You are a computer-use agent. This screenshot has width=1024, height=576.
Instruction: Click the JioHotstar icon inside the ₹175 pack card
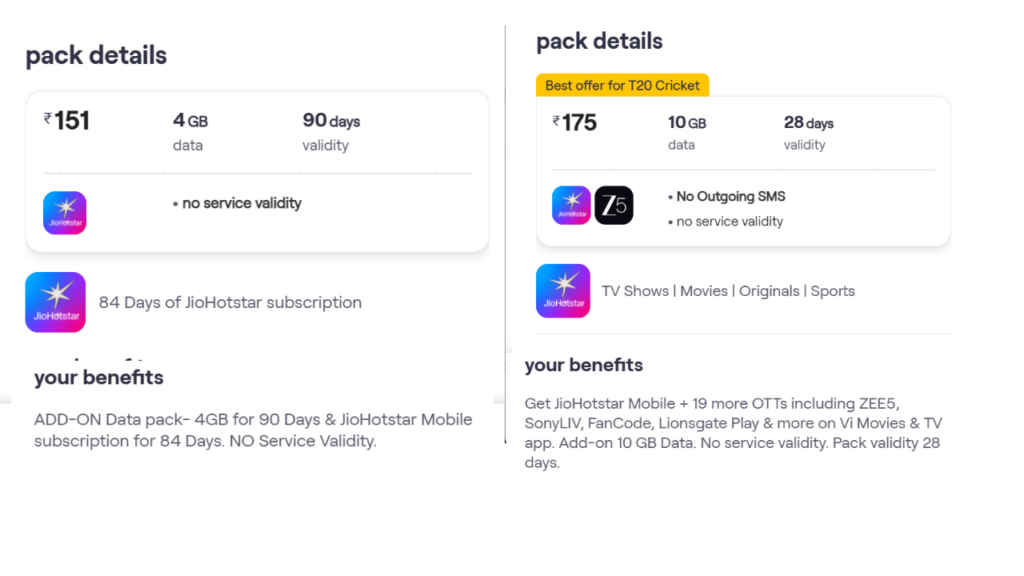[x=572, y=205]
